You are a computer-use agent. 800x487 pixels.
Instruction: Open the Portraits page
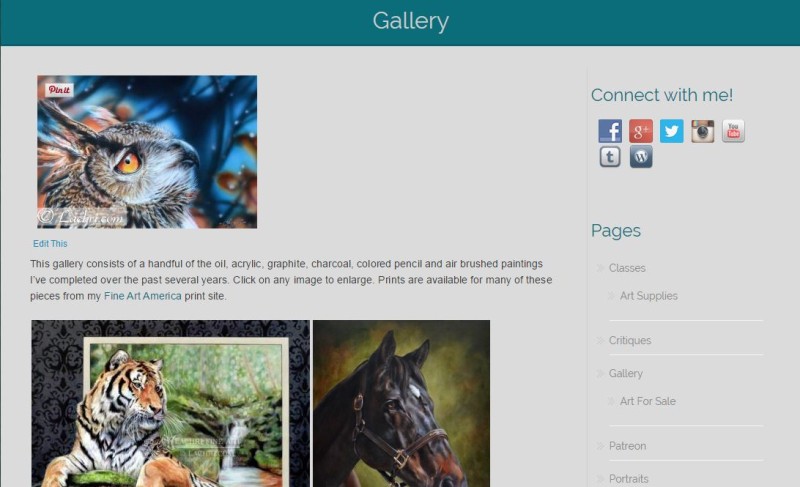pos(629,479)
